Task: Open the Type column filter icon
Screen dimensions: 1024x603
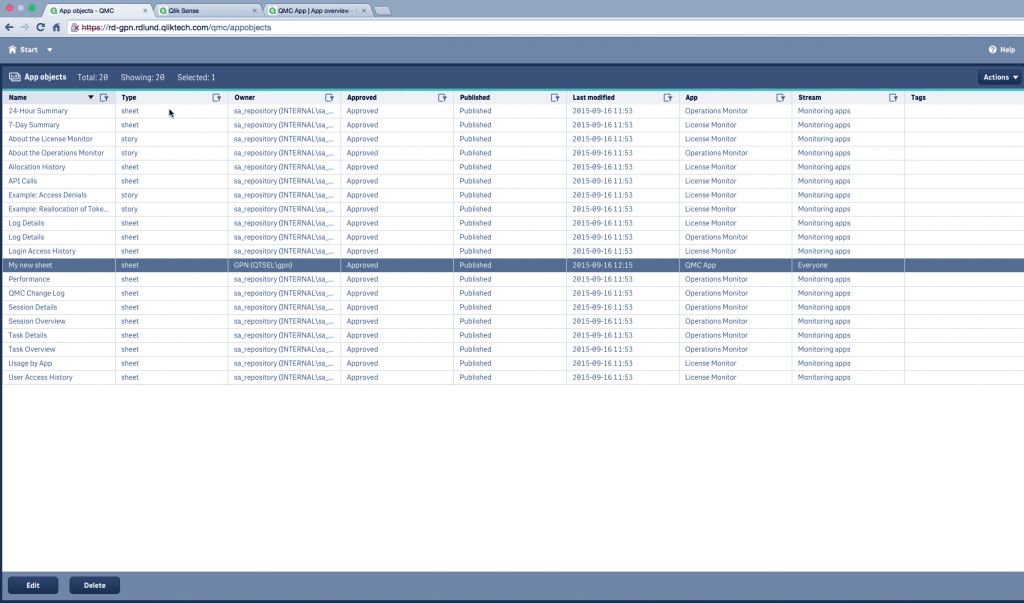Action: (217, 97)
